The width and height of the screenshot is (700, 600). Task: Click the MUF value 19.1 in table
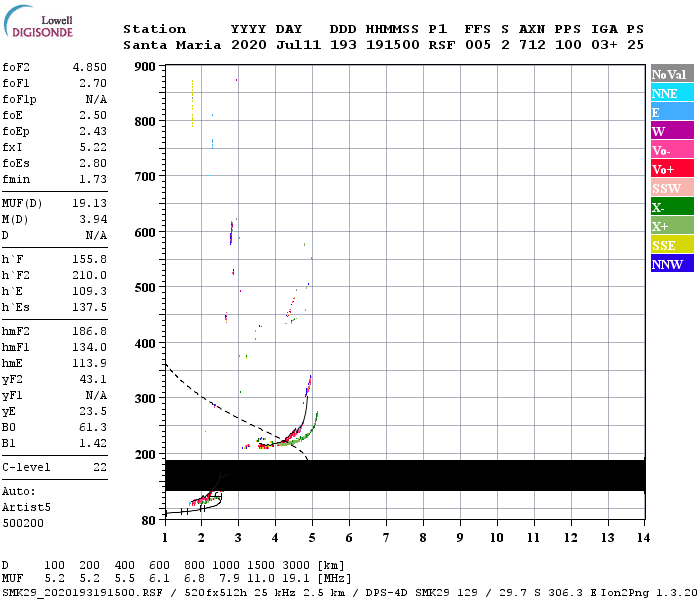[x=296, y=579]
